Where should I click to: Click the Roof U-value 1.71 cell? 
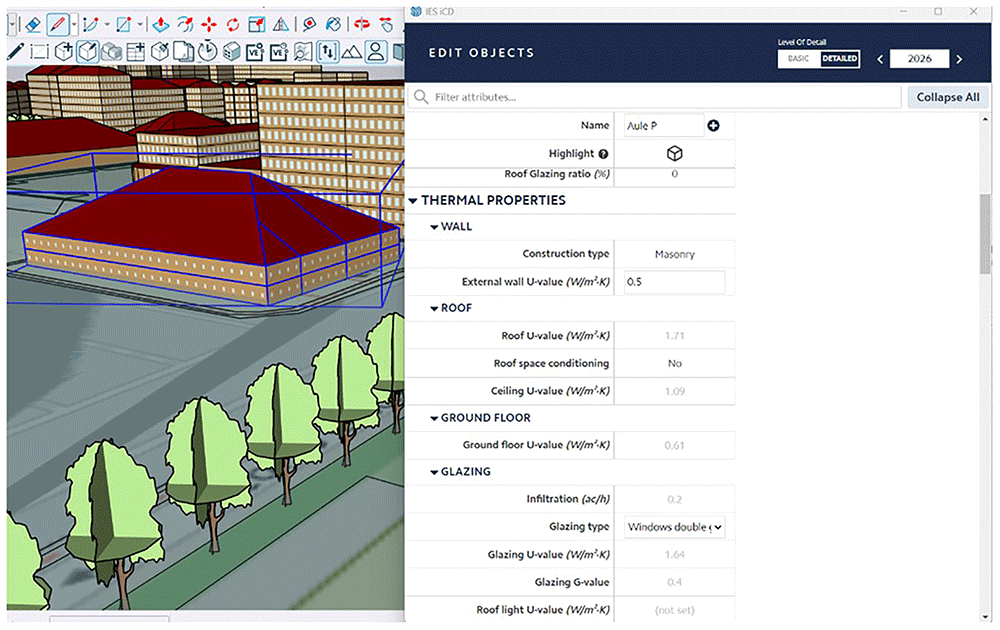[x=675, y=336]
